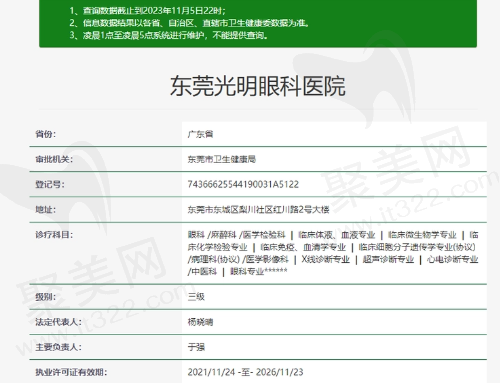Select the address 东莞市东城区梨川社区红川路2号大楼
Image resolution: width=500 pixels, height=383 pixels.
258,210
